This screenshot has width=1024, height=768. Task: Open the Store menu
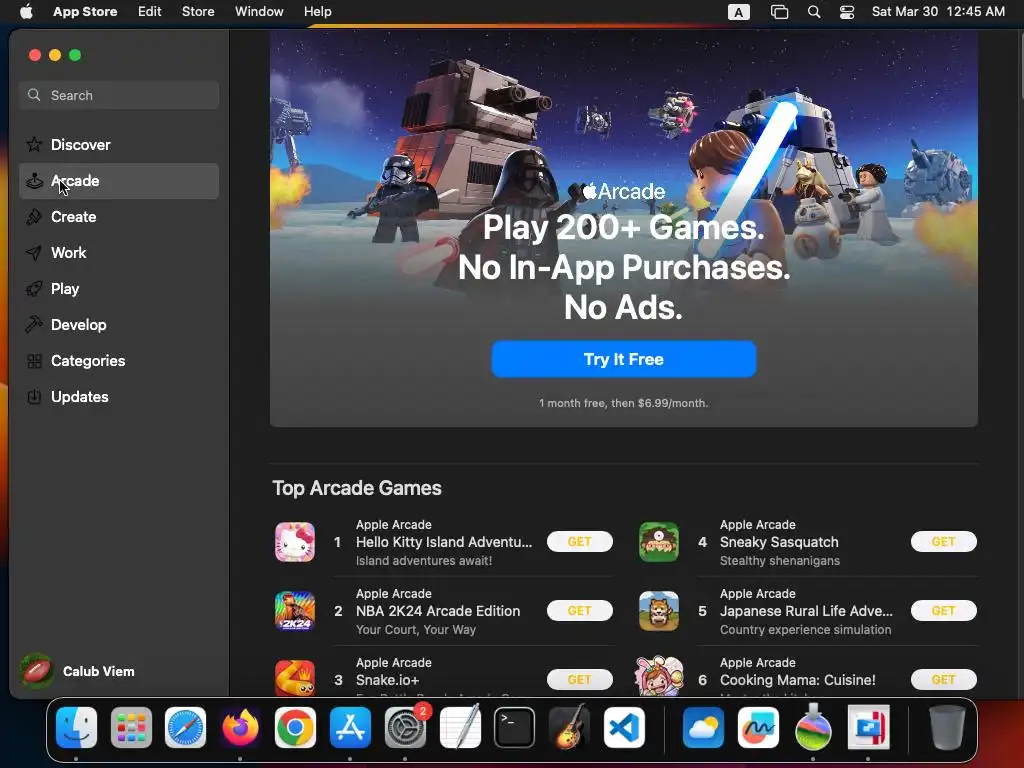click(x=198, y=12)
